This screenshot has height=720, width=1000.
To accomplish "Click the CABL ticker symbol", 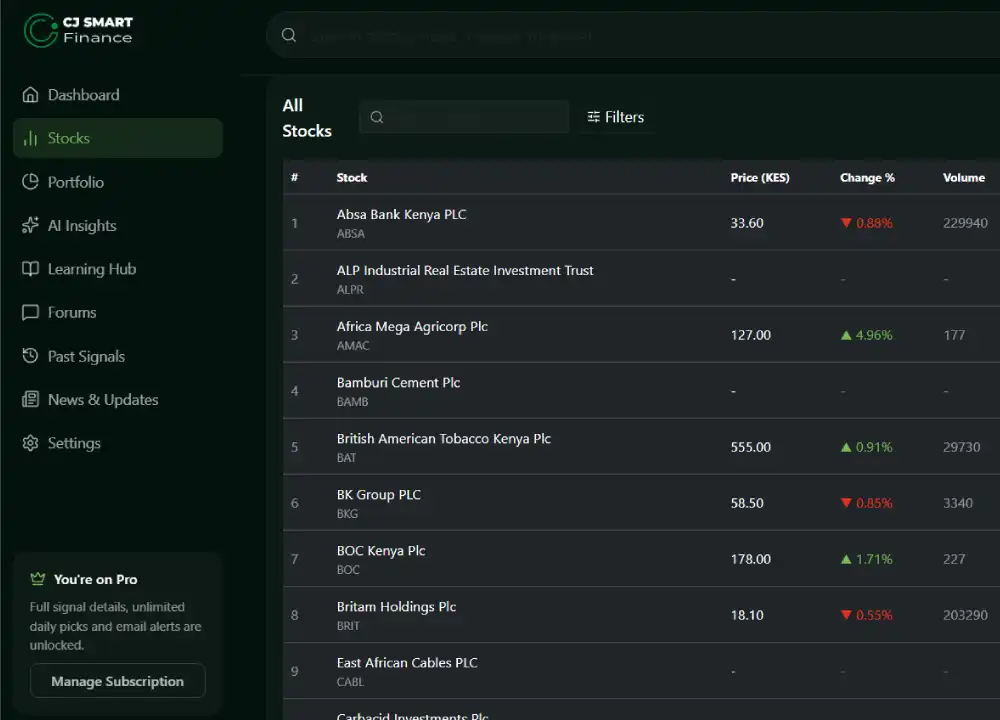I will [x=350, y=682].
